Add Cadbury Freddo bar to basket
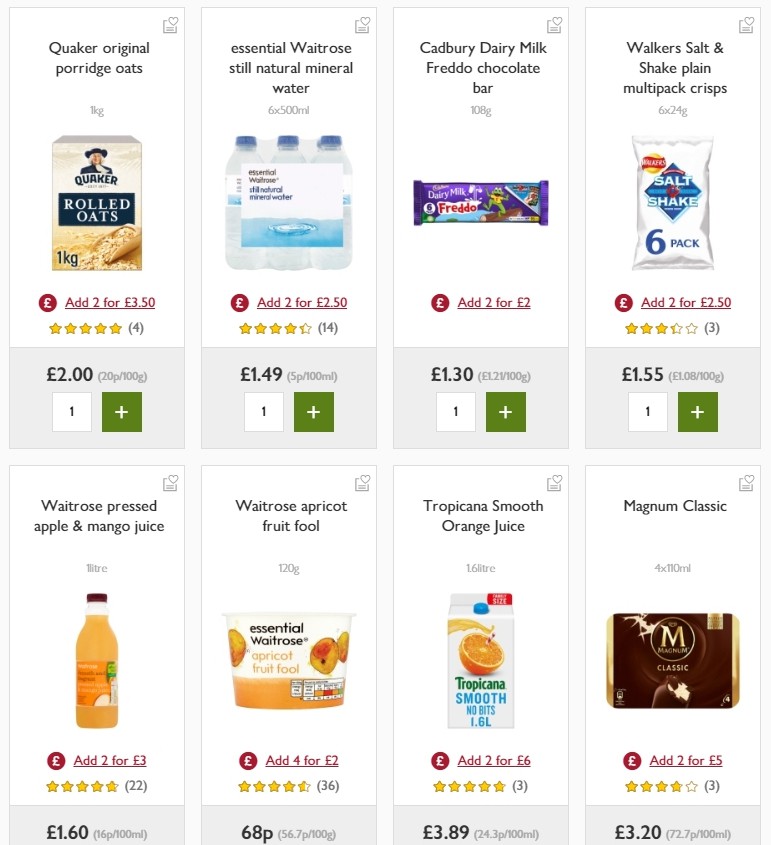Screen dimensions: 771x845 [x=506, y=411]
